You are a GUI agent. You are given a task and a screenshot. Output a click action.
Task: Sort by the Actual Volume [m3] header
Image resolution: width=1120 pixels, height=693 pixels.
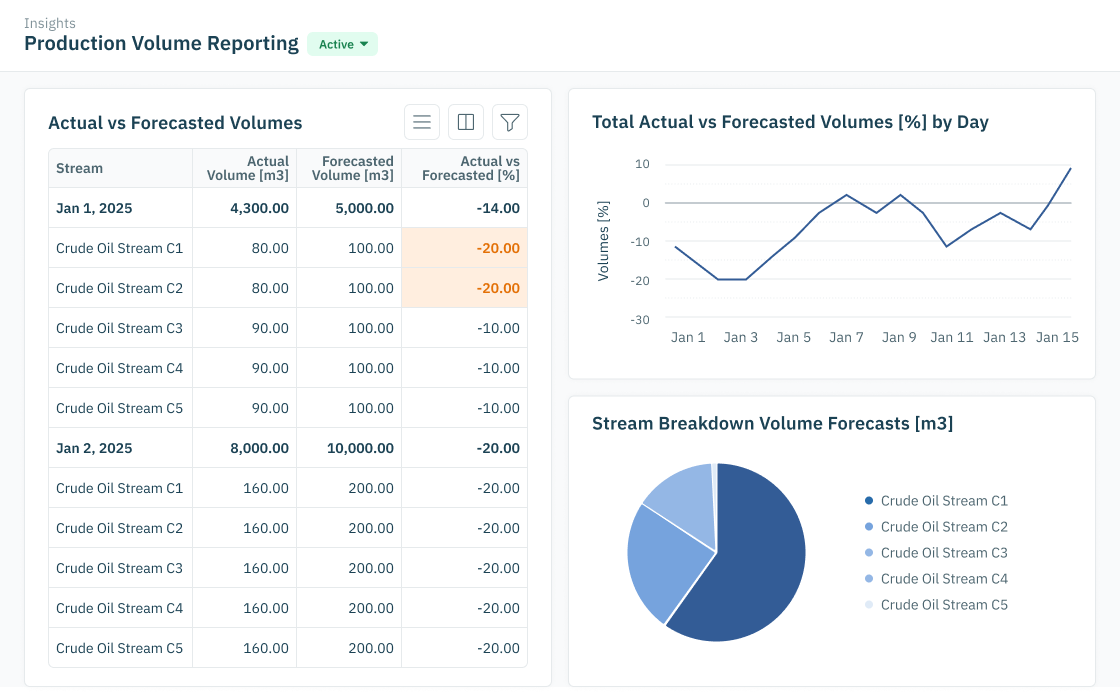tap(246, 168)
